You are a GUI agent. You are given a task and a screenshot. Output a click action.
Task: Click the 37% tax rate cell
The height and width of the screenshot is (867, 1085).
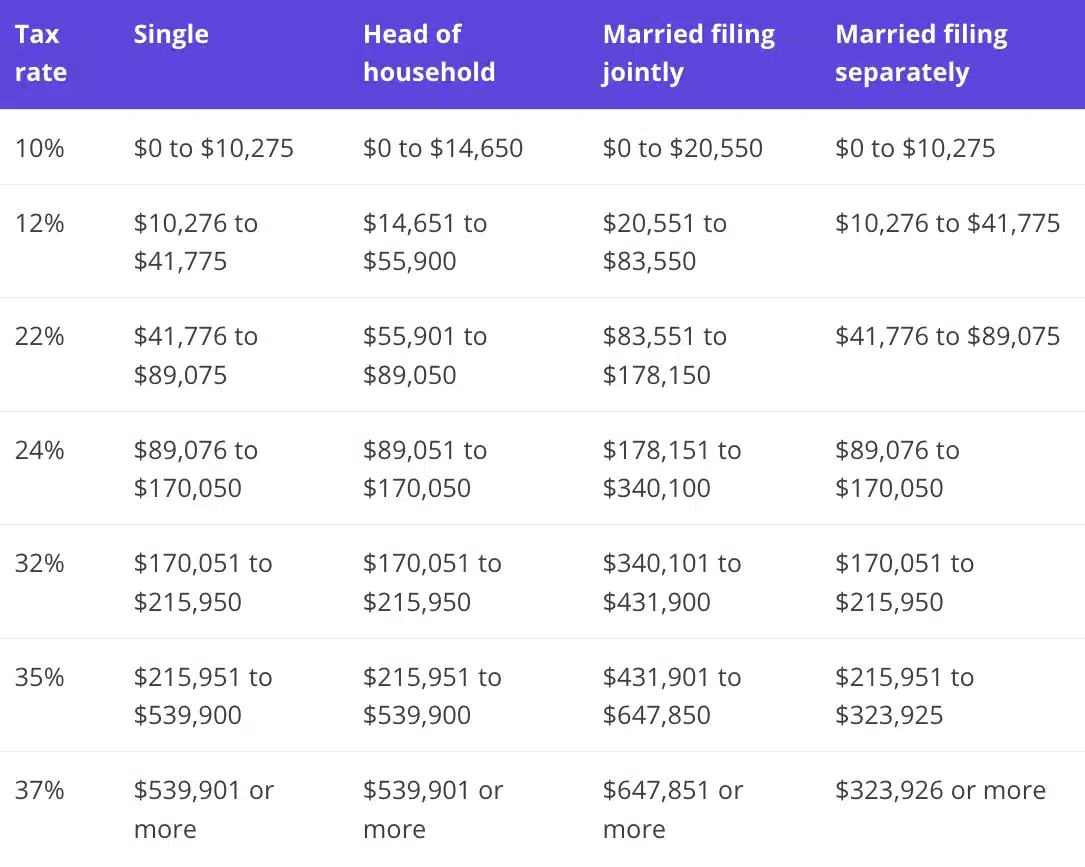point(40,790)
